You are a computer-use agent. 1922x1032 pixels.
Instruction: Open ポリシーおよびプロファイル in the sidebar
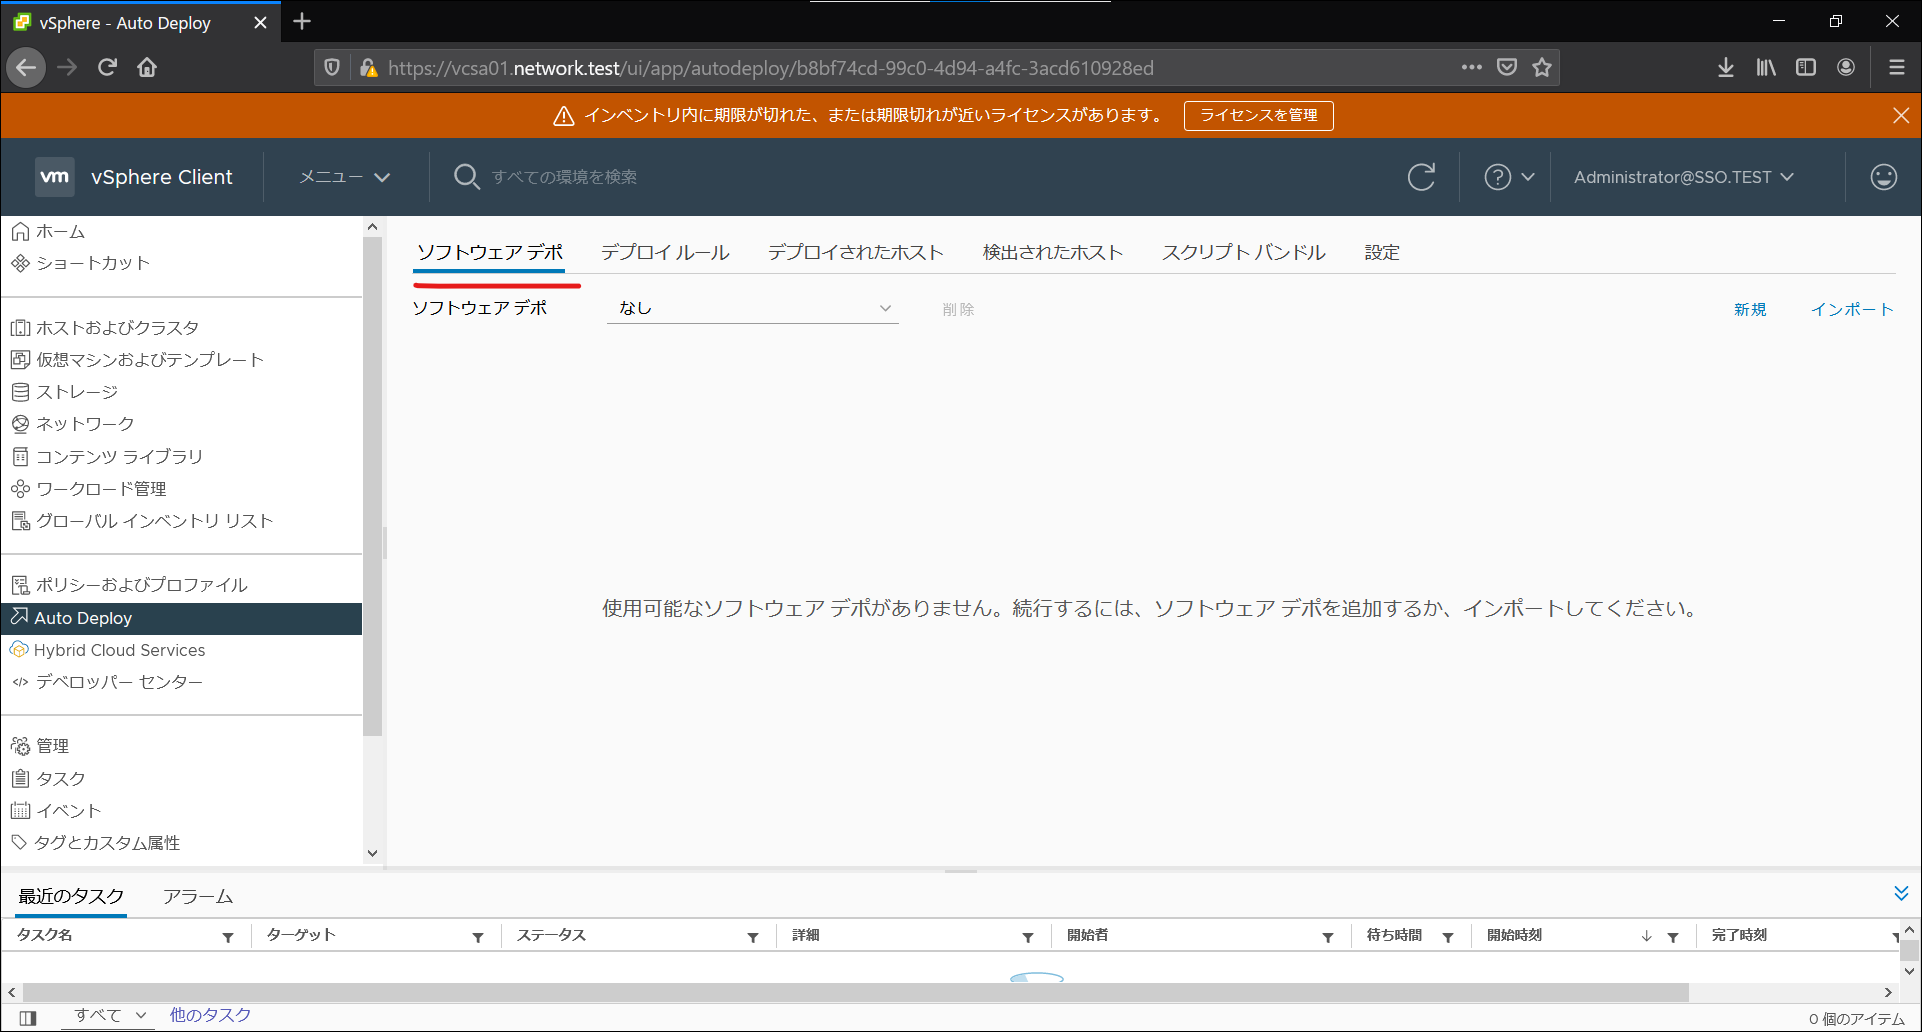click(x=129, y=585)
